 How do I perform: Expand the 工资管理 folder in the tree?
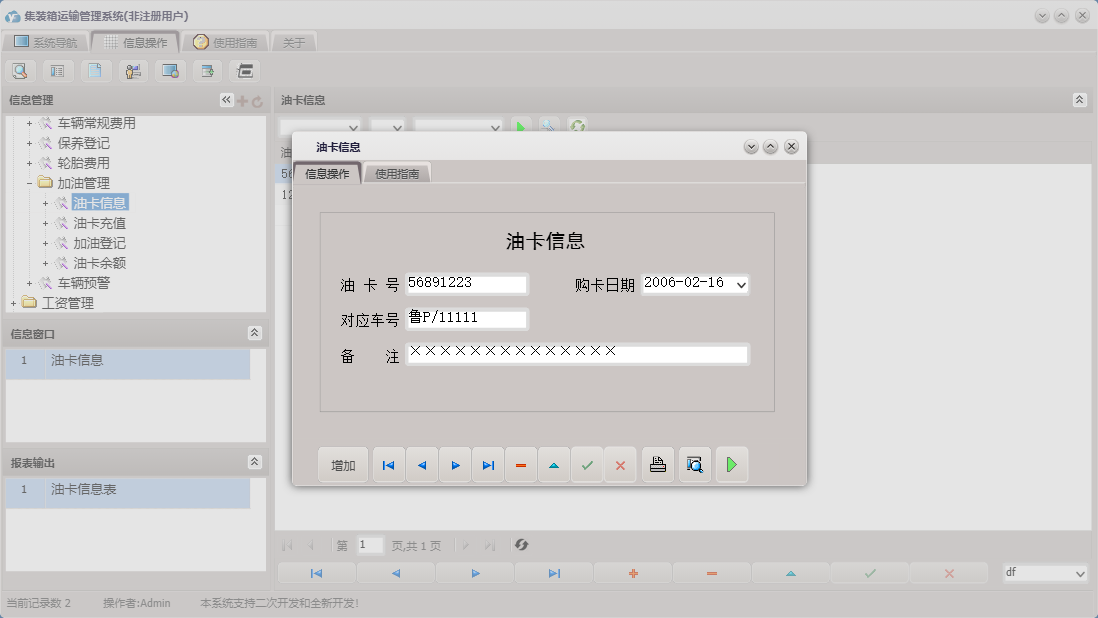click(x=14, y=303)
